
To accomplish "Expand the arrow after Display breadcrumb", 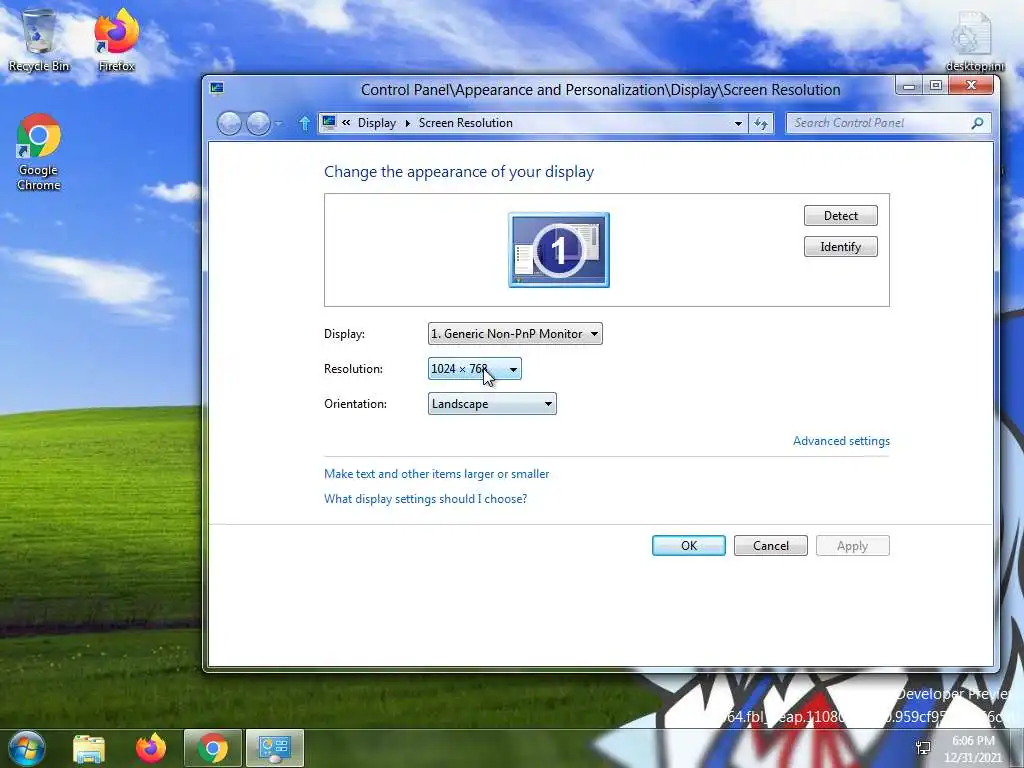I will [408, 123].
